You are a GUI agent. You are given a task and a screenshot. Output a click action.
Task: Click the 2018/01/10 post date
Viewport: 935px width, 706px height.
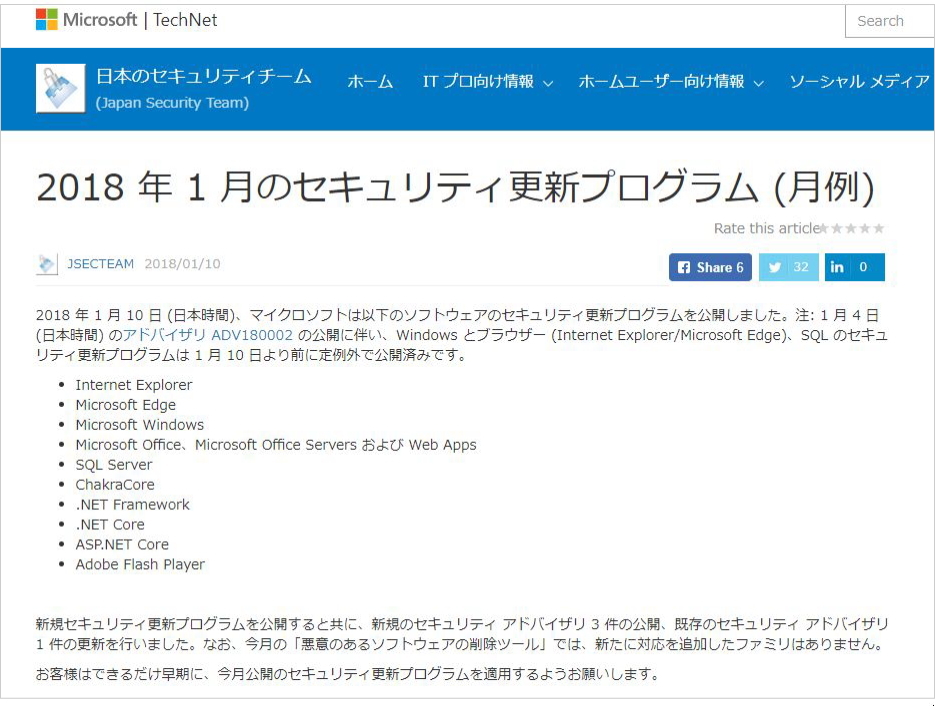click(182, 264)
